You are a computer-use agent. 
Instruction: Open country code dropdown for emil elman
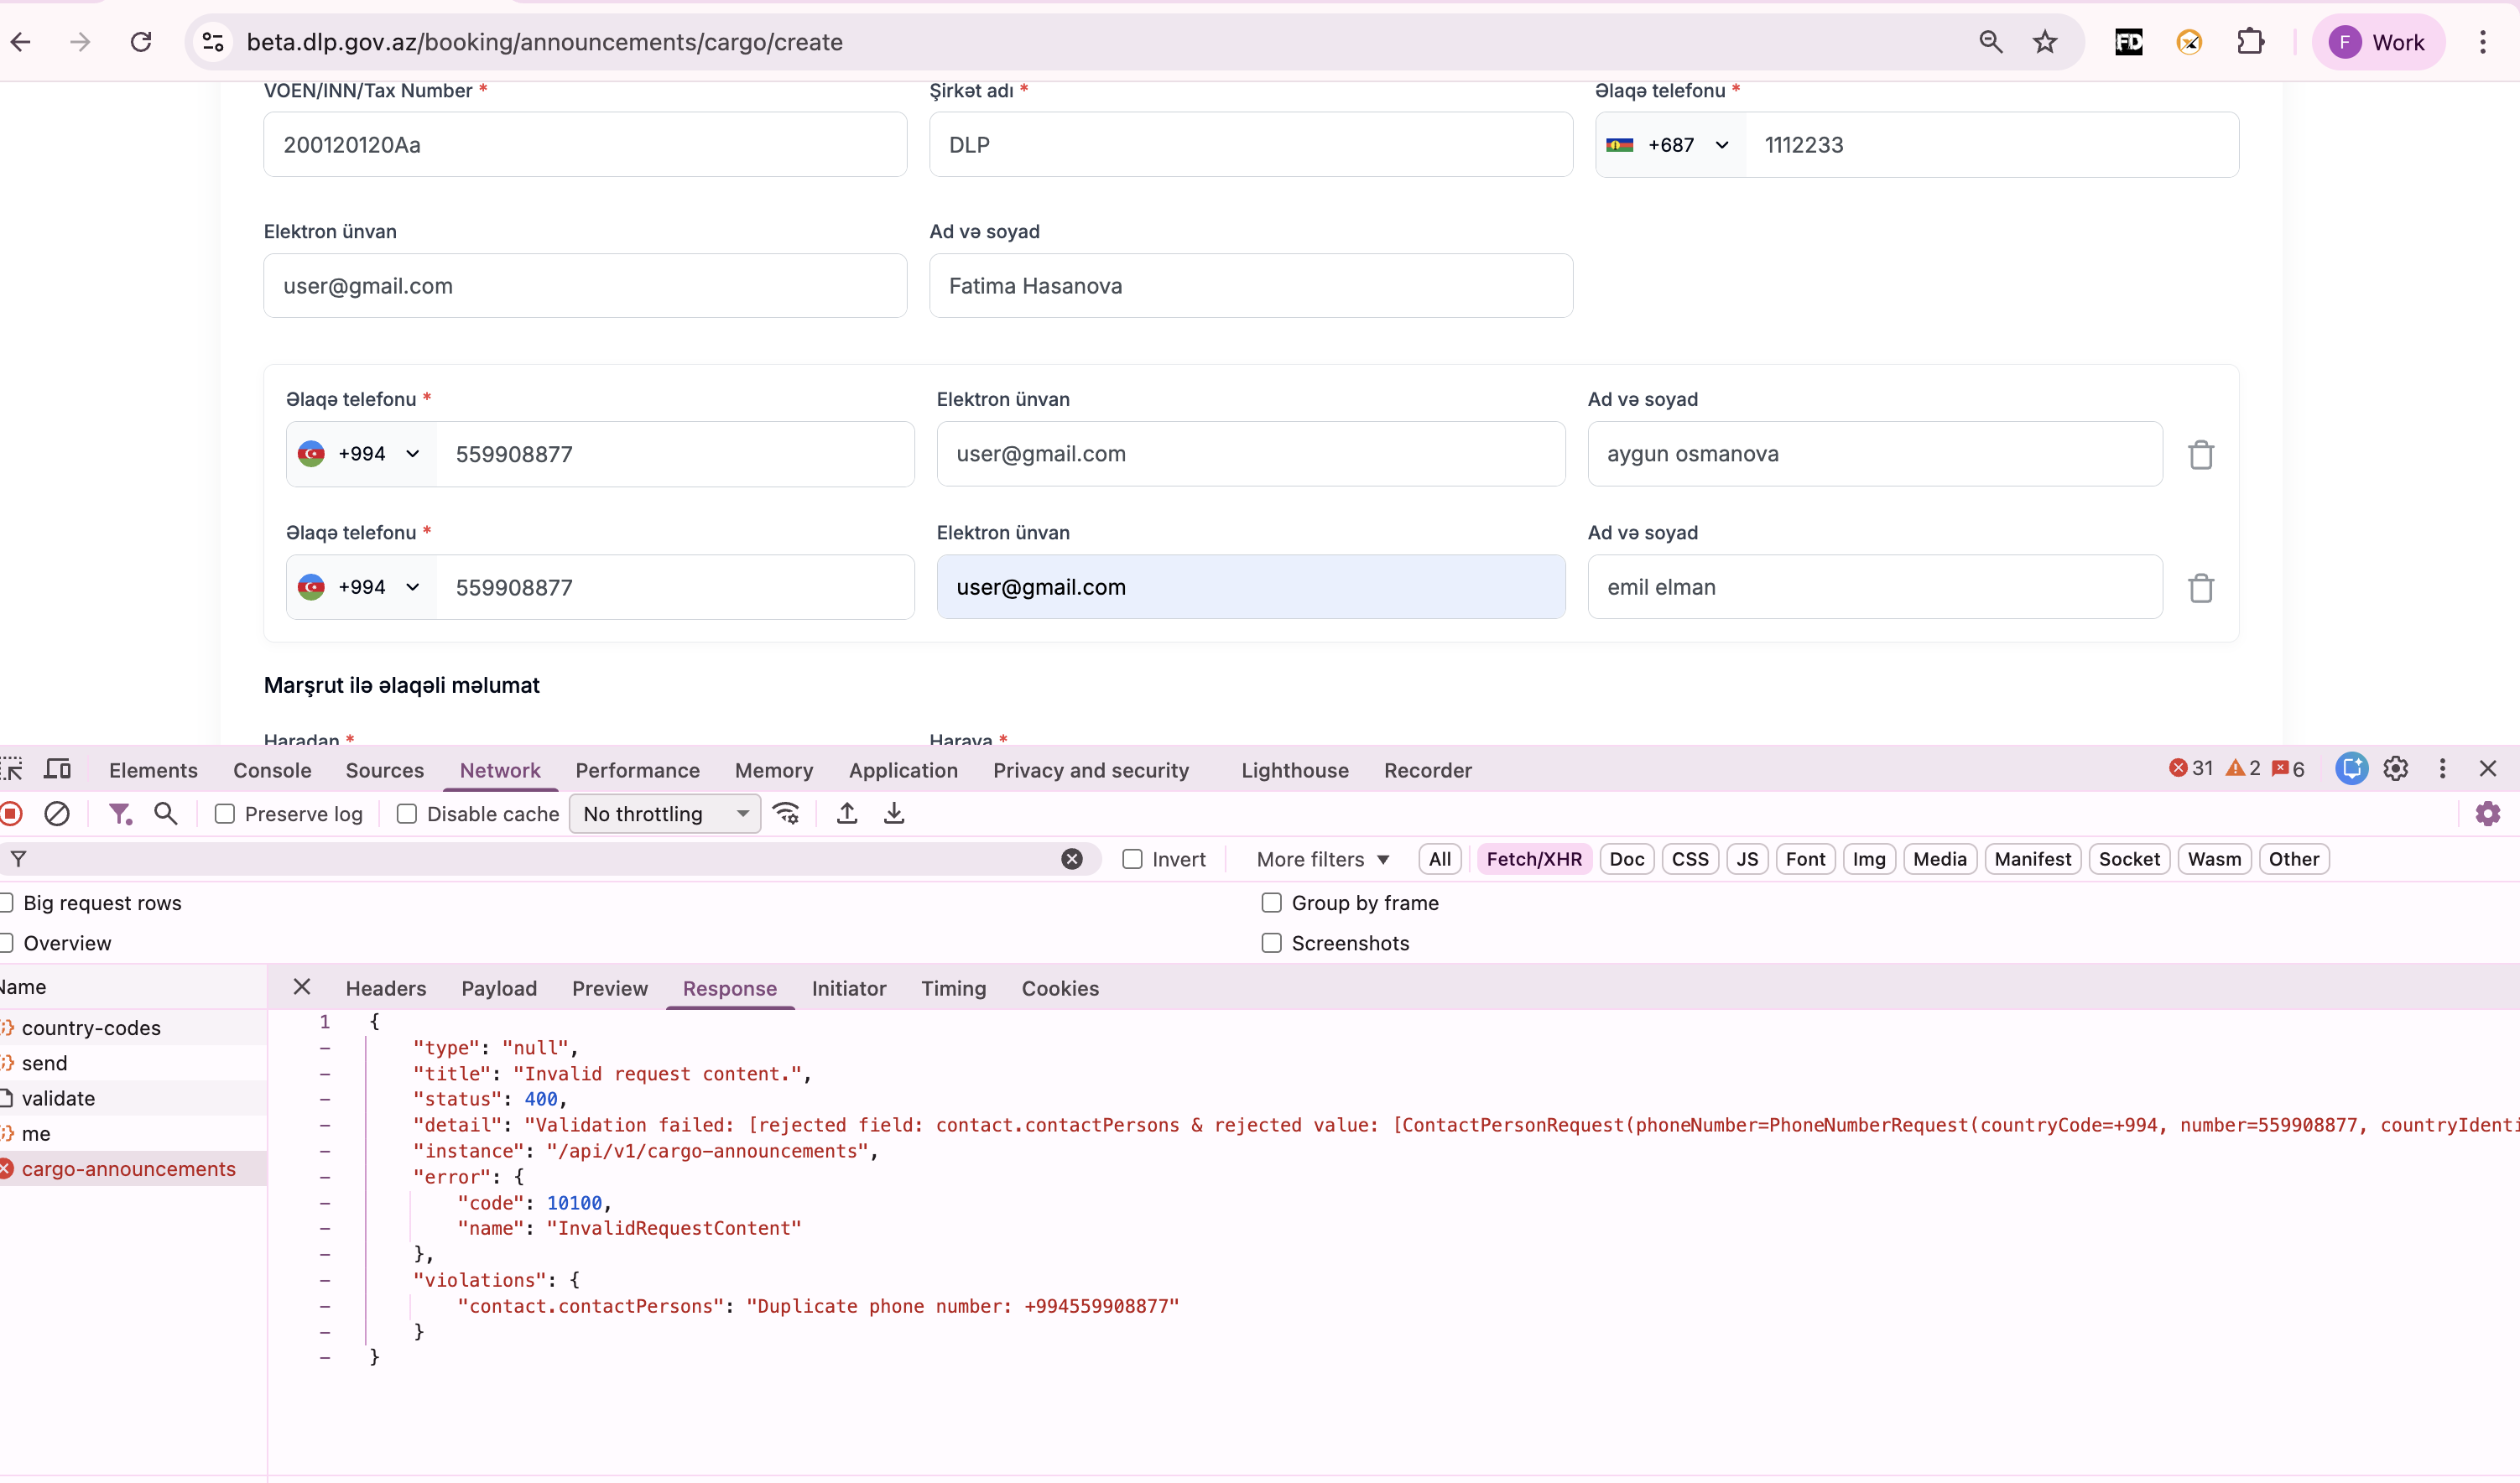click(361, 587)
